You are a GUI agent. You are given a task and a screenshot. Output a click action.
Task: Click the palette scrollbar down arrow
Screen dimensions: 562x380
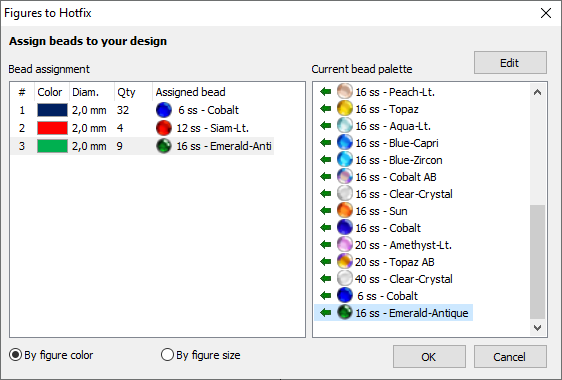coord(537,327)
